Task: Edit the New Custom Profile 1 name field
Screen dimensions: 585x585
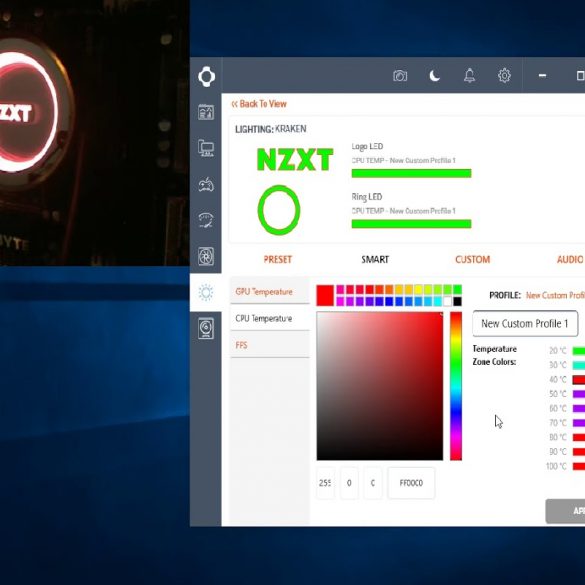Action: click(525, 323)
